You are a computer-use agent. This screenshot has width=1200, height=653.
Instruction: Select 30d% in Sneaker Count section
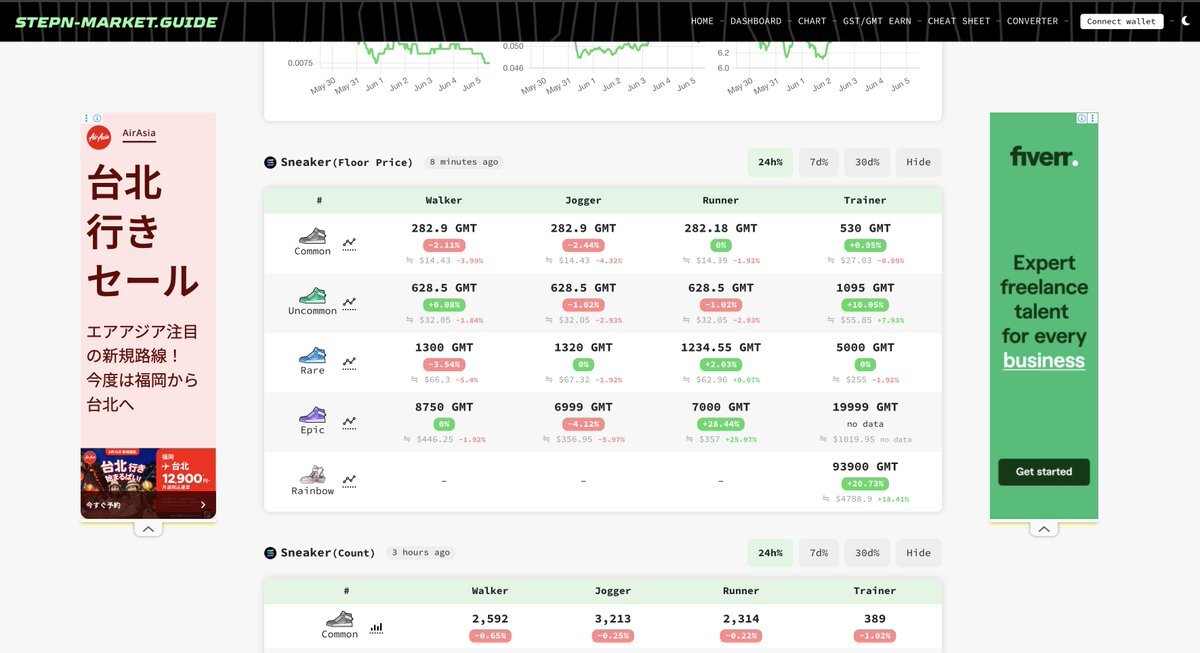coord(867,553)
